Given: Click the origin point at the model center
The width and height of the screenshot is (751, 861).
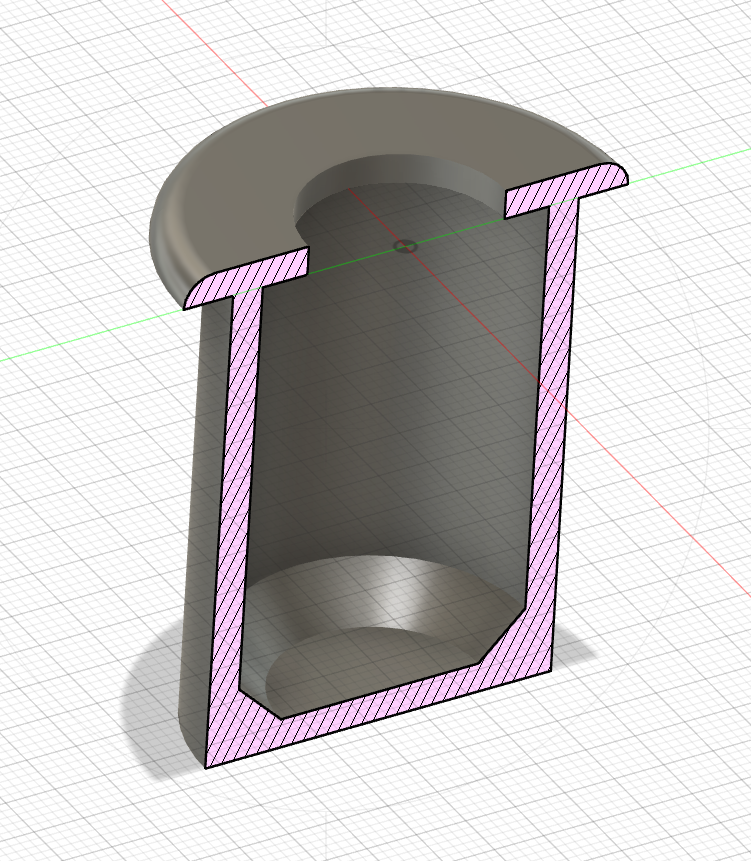Looking at the screenshot, I should 404,246.
